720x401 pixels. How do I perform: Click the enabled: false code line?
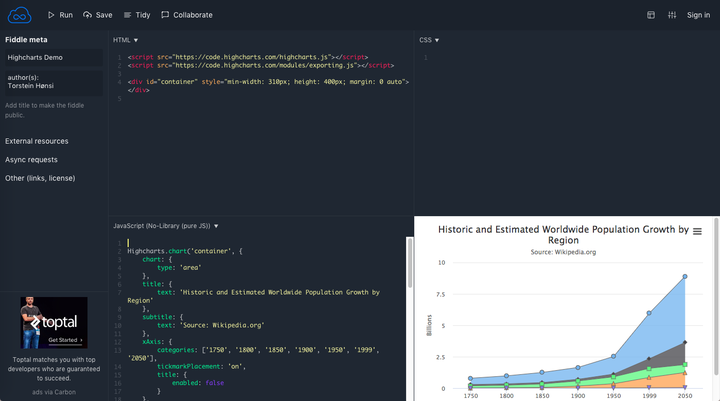pos(198,383)
